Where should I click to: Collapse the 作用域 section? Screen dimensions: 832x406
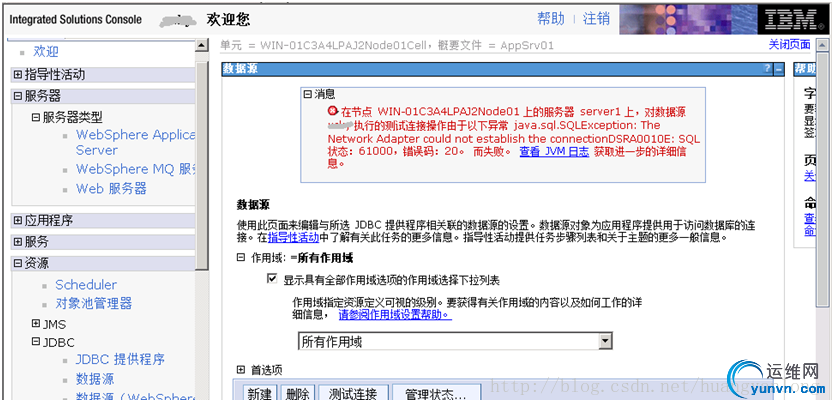click(x=241, y=257)
